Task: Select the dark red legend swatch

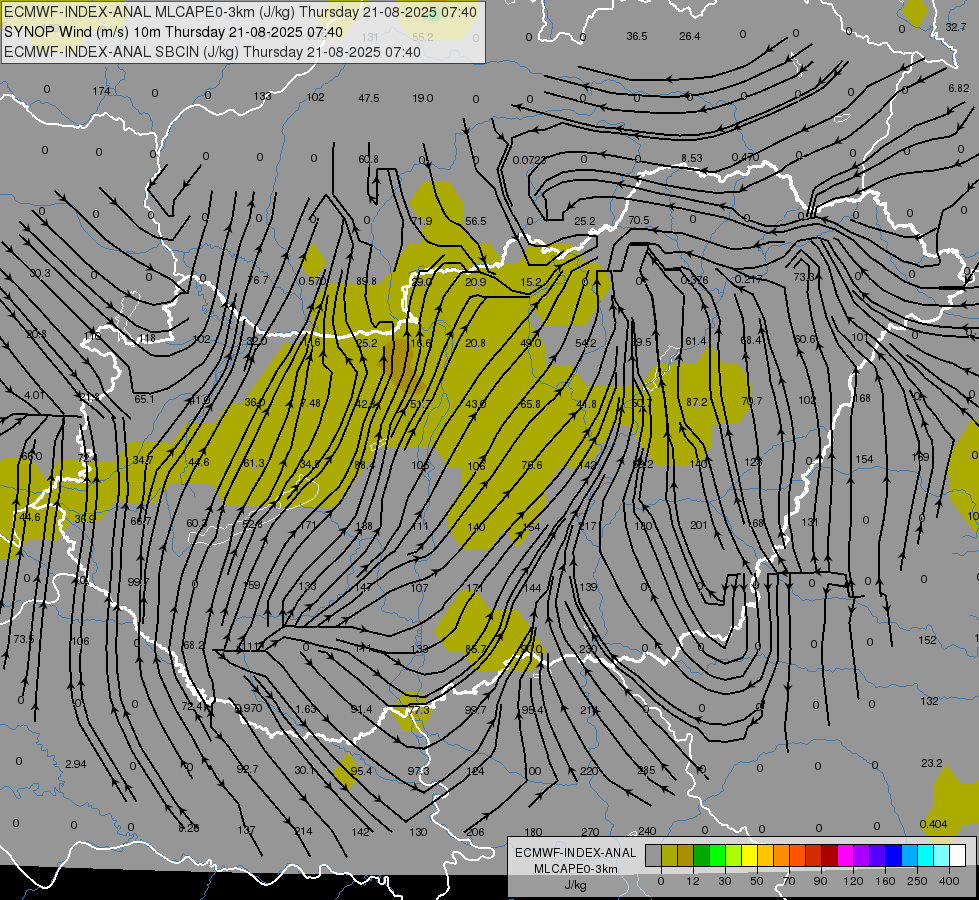Action: (x=830, y=856)
